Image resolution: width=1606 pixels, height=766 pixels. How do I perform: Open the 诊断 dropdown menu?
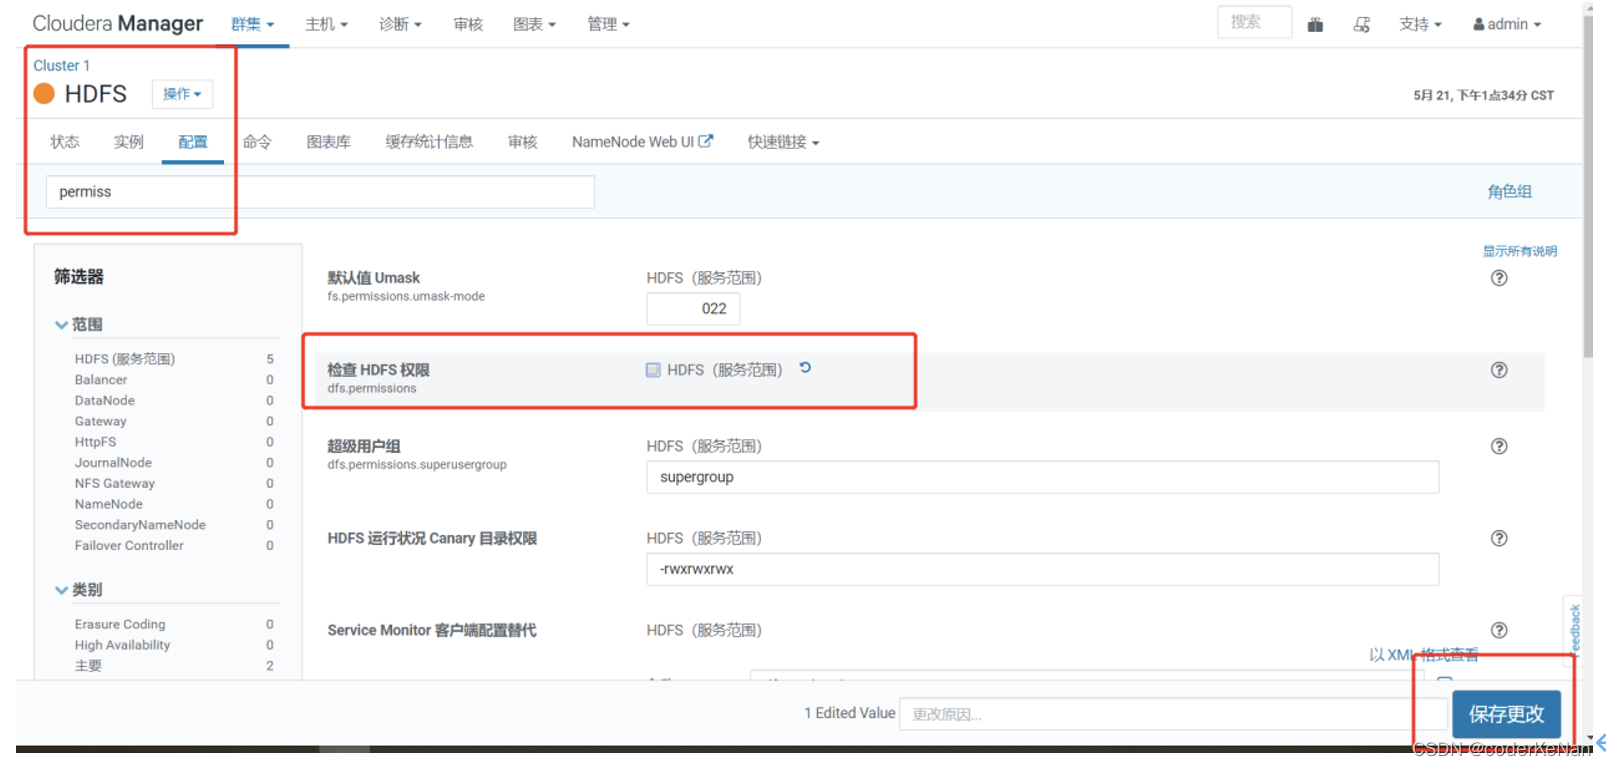(x=400, y=24)
